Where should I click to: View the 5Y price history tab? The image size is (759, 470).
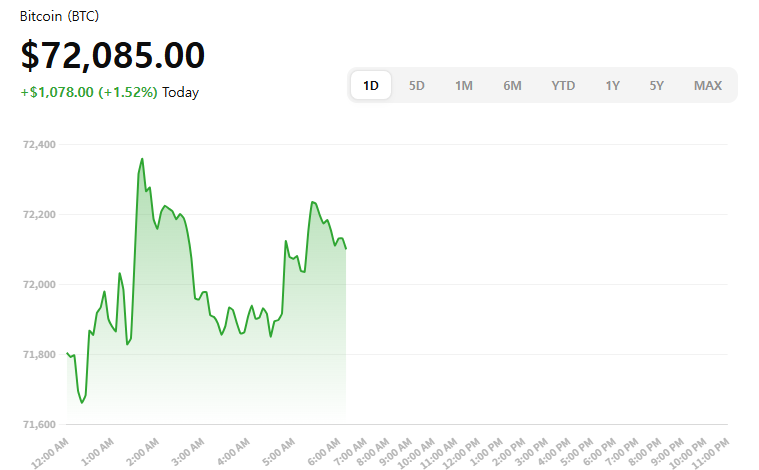[x=656, y=86]
